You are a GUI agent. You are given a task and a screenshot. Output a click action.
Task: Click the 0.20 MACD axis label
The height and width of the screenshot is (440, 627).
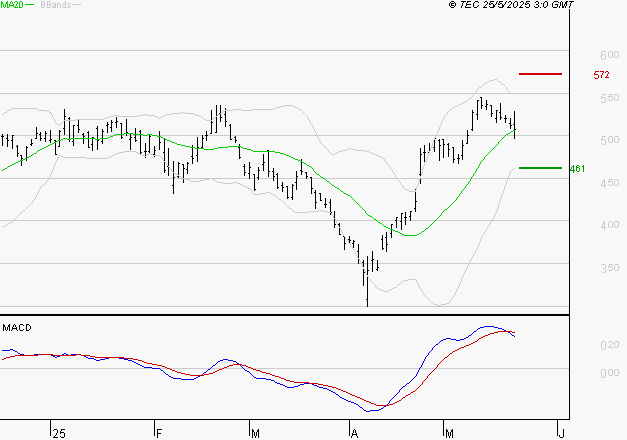[582, 345]
